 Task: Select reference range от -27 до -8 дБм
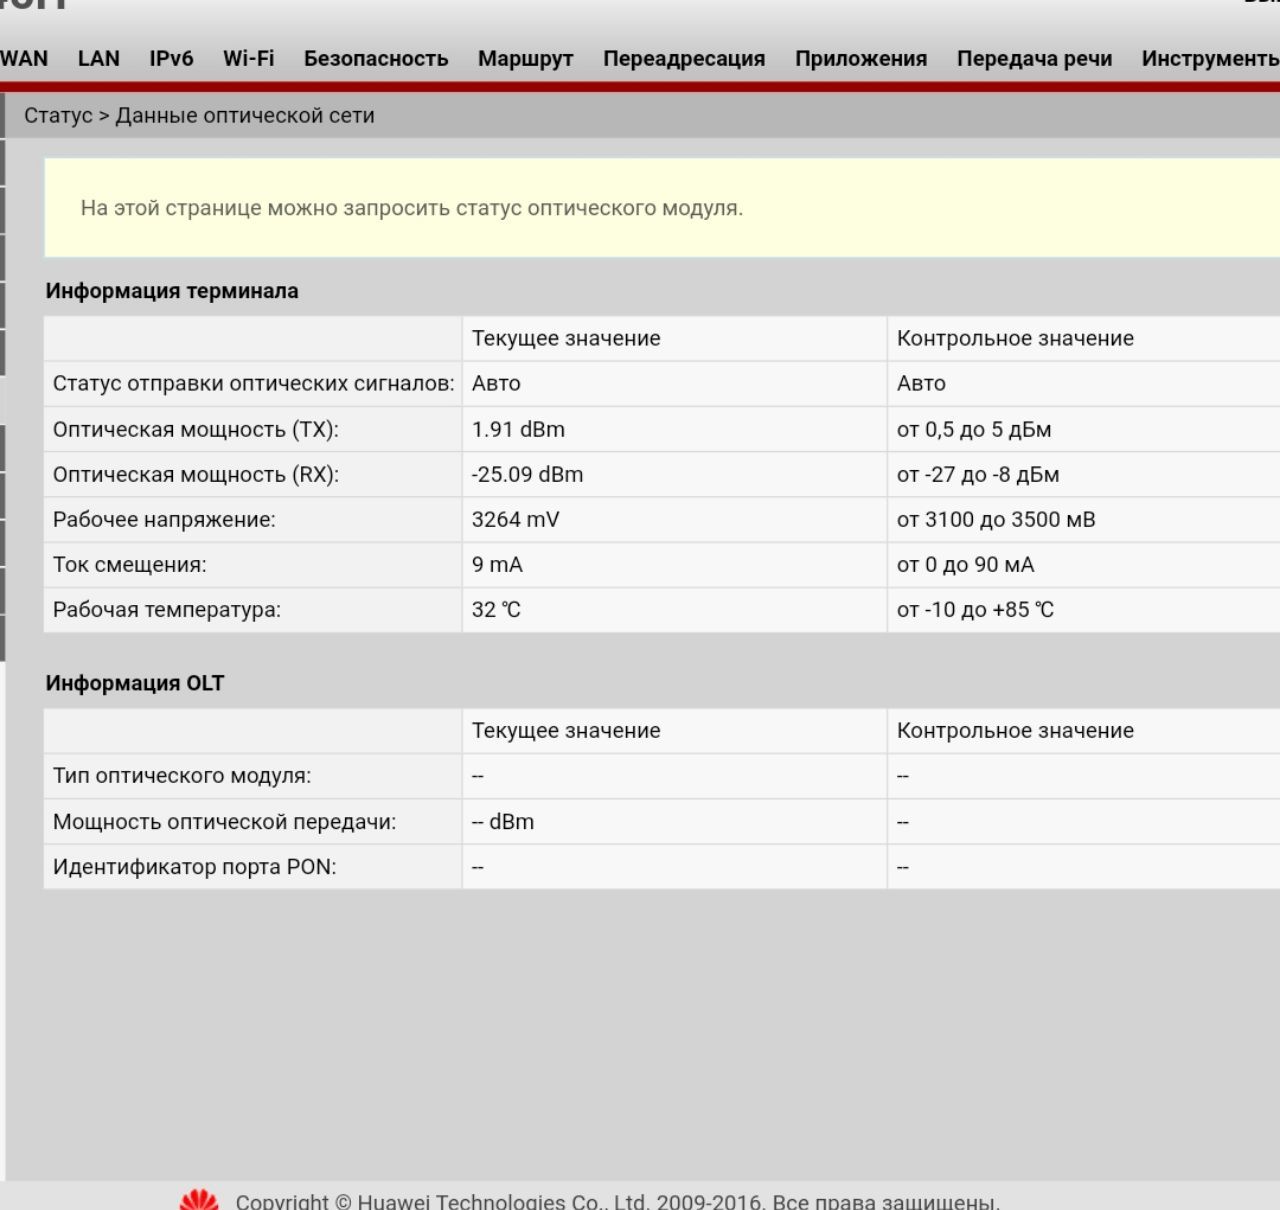coord(978,474)
